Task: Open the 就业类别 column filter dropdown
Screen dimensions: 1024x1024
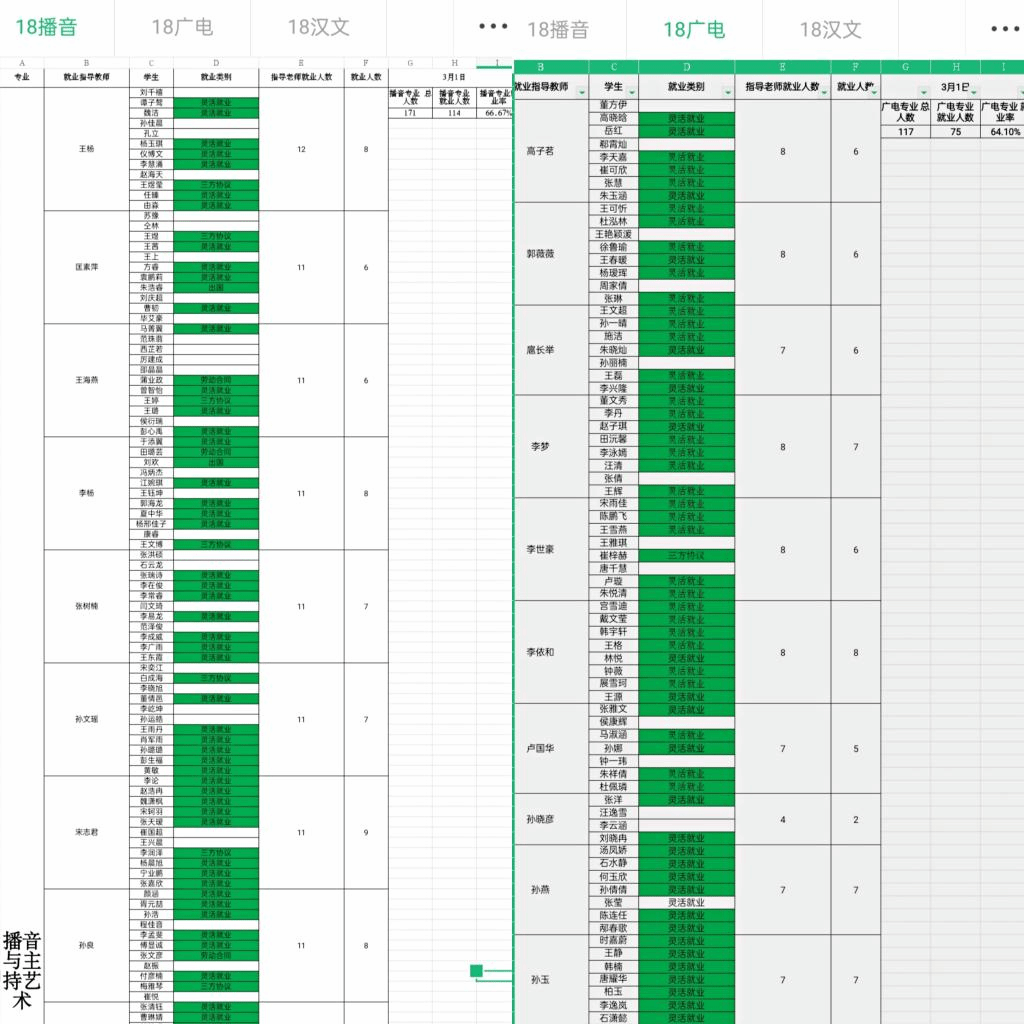Action: click(726, 92)
